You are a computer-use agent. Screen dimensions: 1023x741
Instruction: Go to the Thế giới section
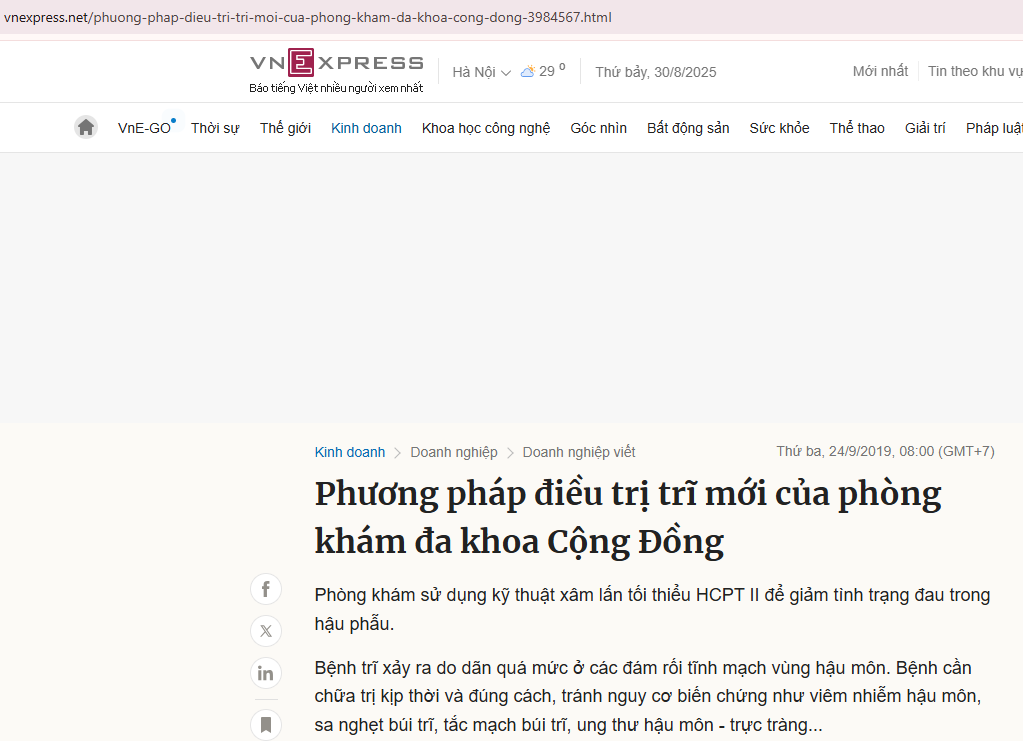(x=285, y=128)
